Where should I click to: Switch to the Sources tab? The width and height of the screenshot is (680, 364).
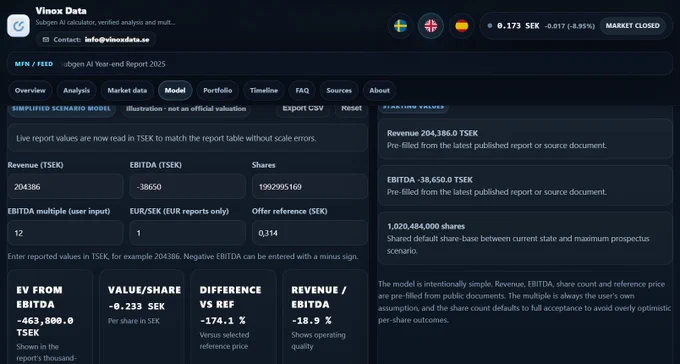click(339, 91)
